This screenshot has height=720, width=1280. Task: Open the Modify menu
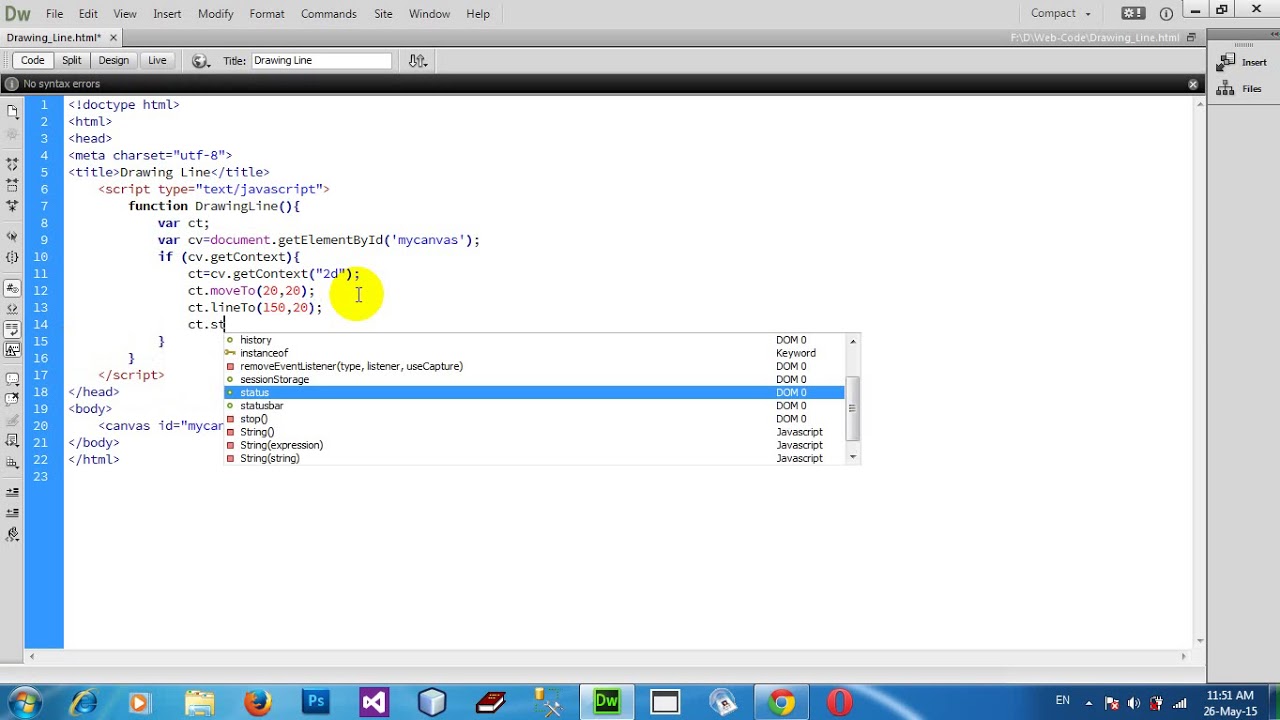[215, 14]
